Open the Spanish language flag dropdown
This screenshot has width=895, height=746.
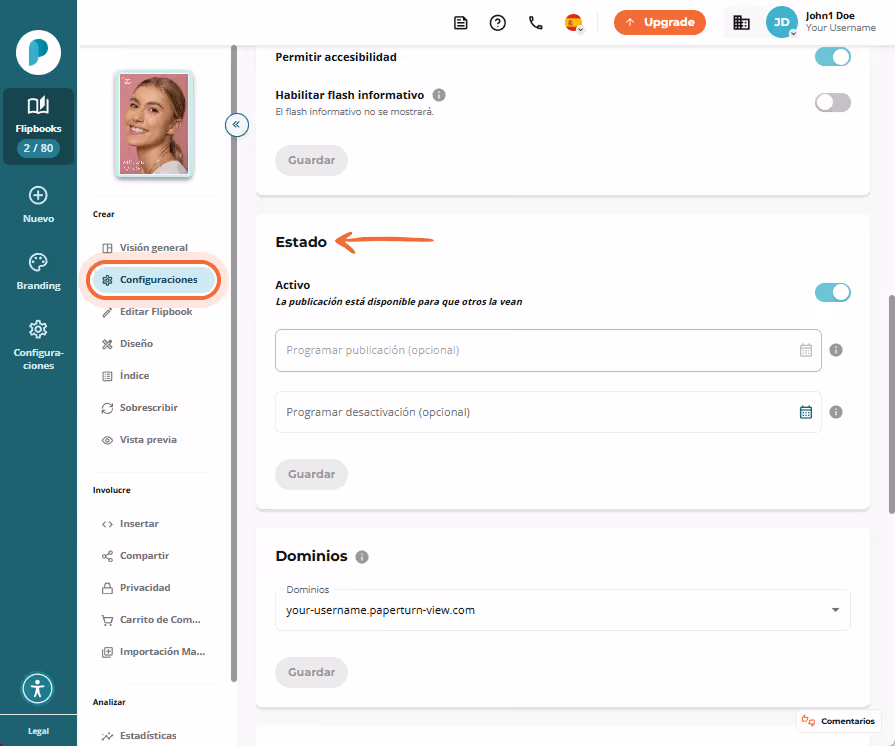pos(574,23)
